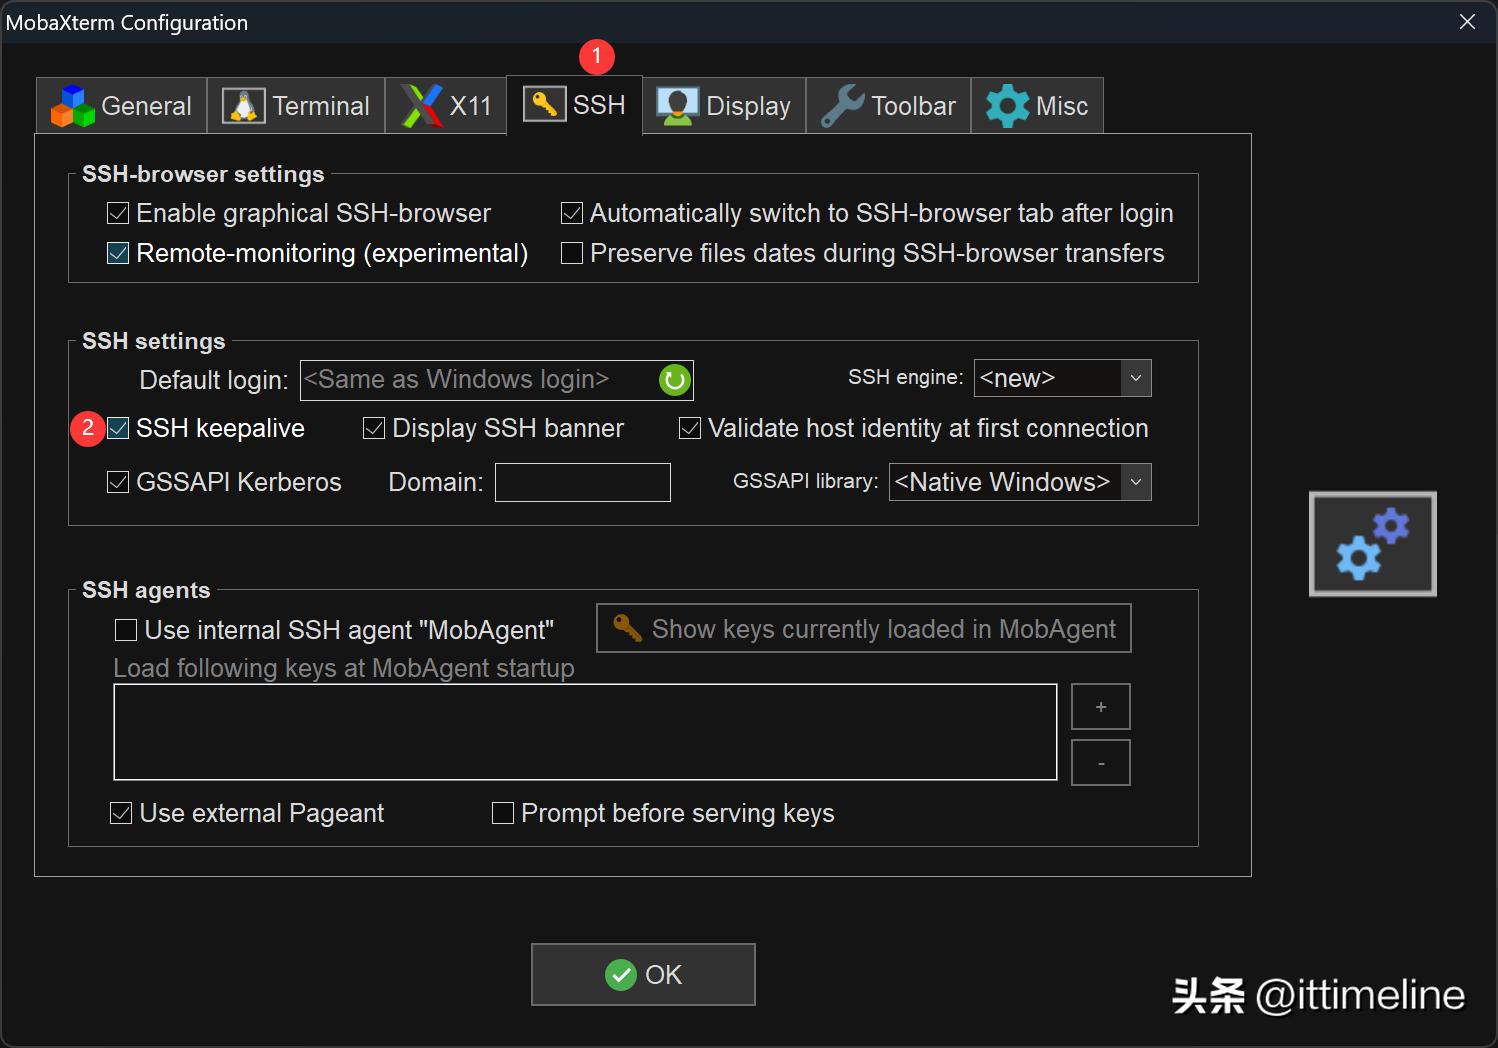Click the teal gear icon on Misc tab
The image size is (1498, 1048).
[x=1007, y=106]
